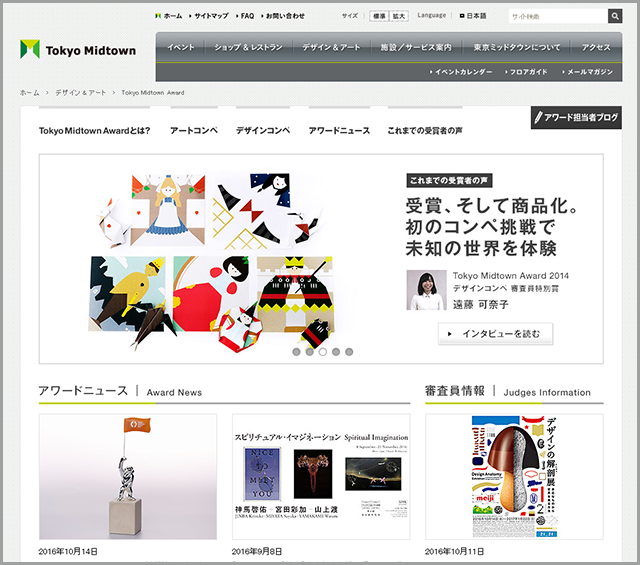Go to メールマガジン
Image resolution: width=640 pixels, height=565 pixels.
[587, 72]
